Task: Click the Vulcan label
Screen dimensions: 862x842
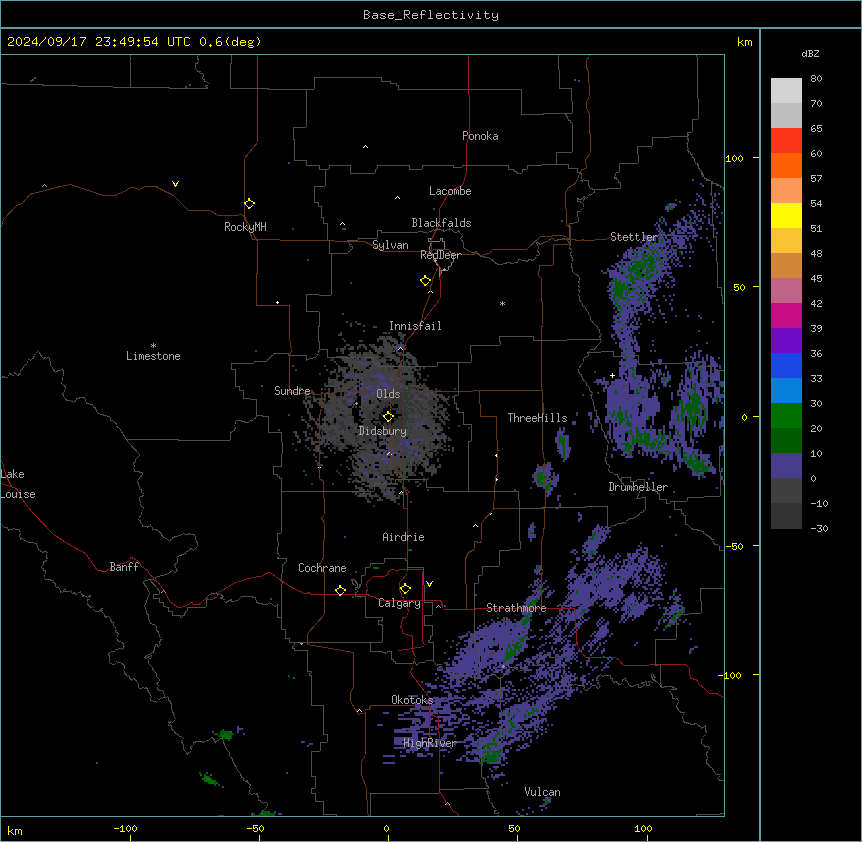Action: pyautogui.click(x=543, y=792)
